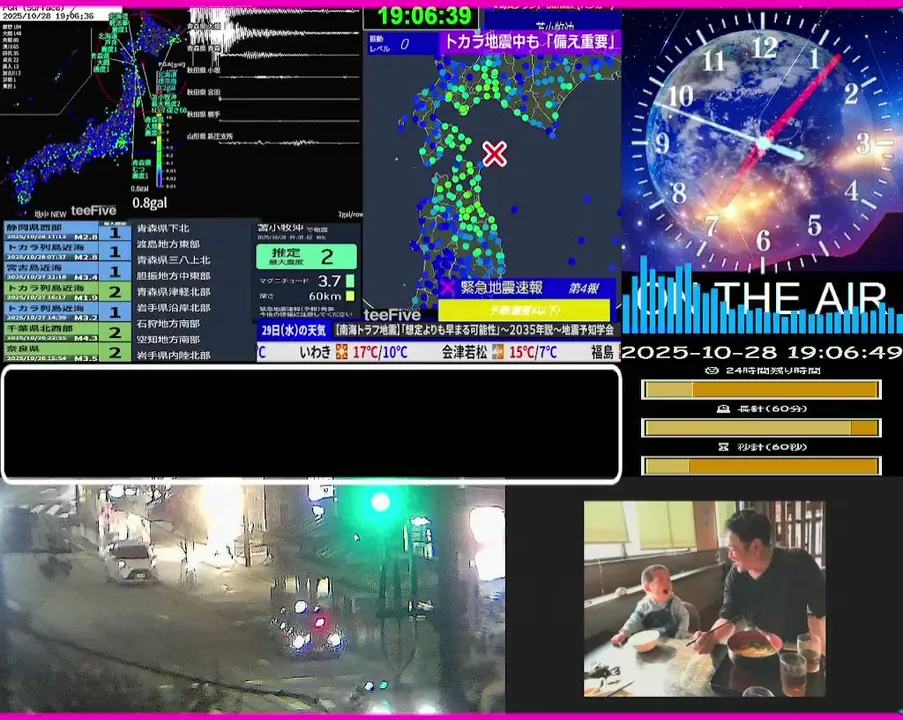This screenshot has width=903, height=720.
Task: Click the 会津若松 15℃/7℃ forecast
Action: (500, 351)
